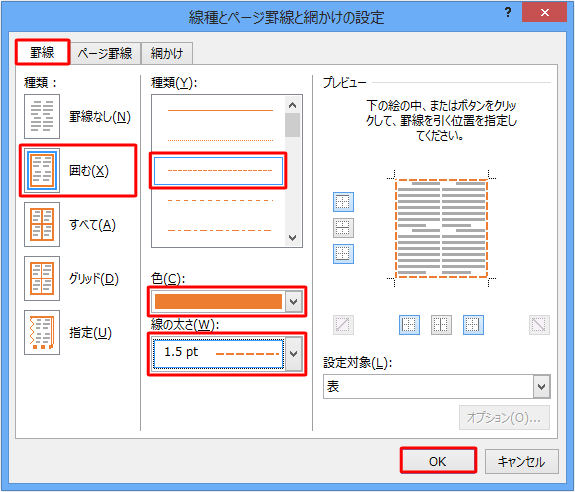
Task: Select the グリッド (grid) border setting icon
Action: [42, 278]
